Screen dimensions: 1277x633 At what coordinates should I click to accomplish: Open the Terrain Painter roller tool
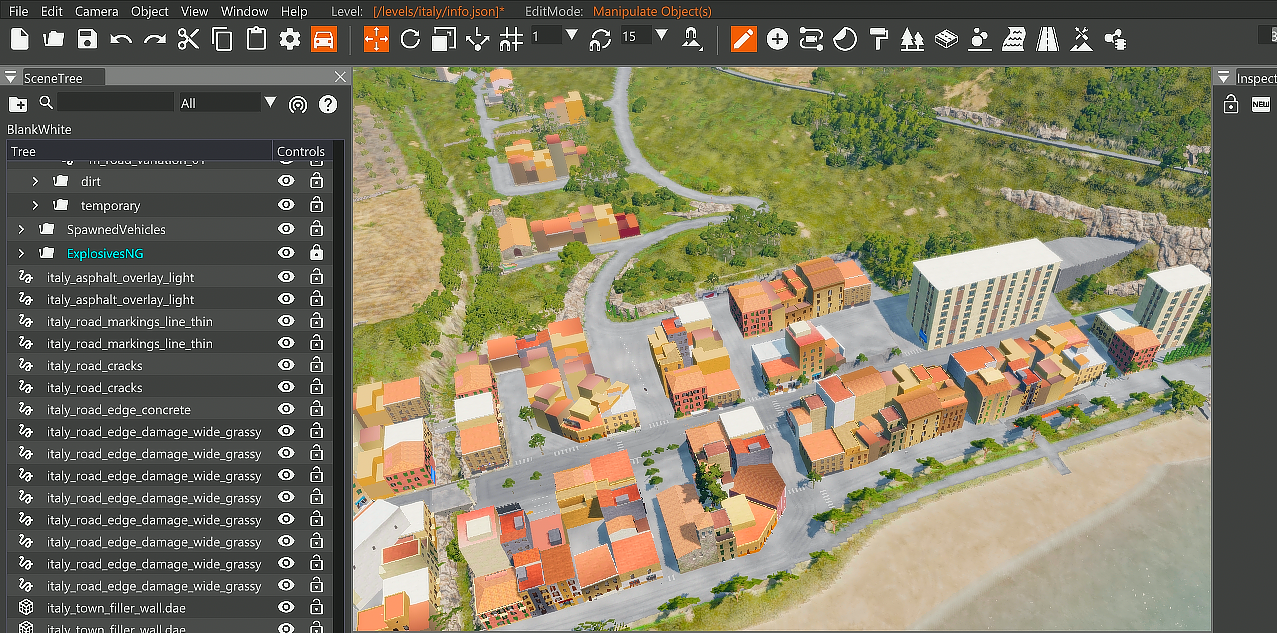click(878, 39)
